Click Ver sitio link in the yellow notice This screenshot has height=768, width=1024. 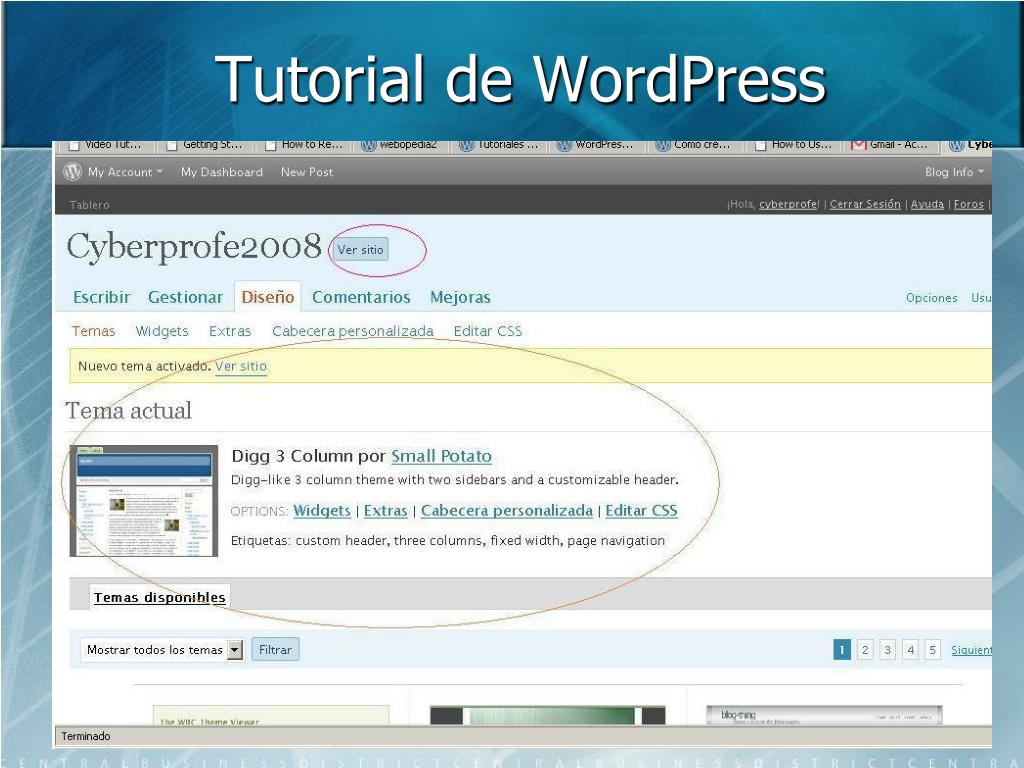tap(241, 366)
